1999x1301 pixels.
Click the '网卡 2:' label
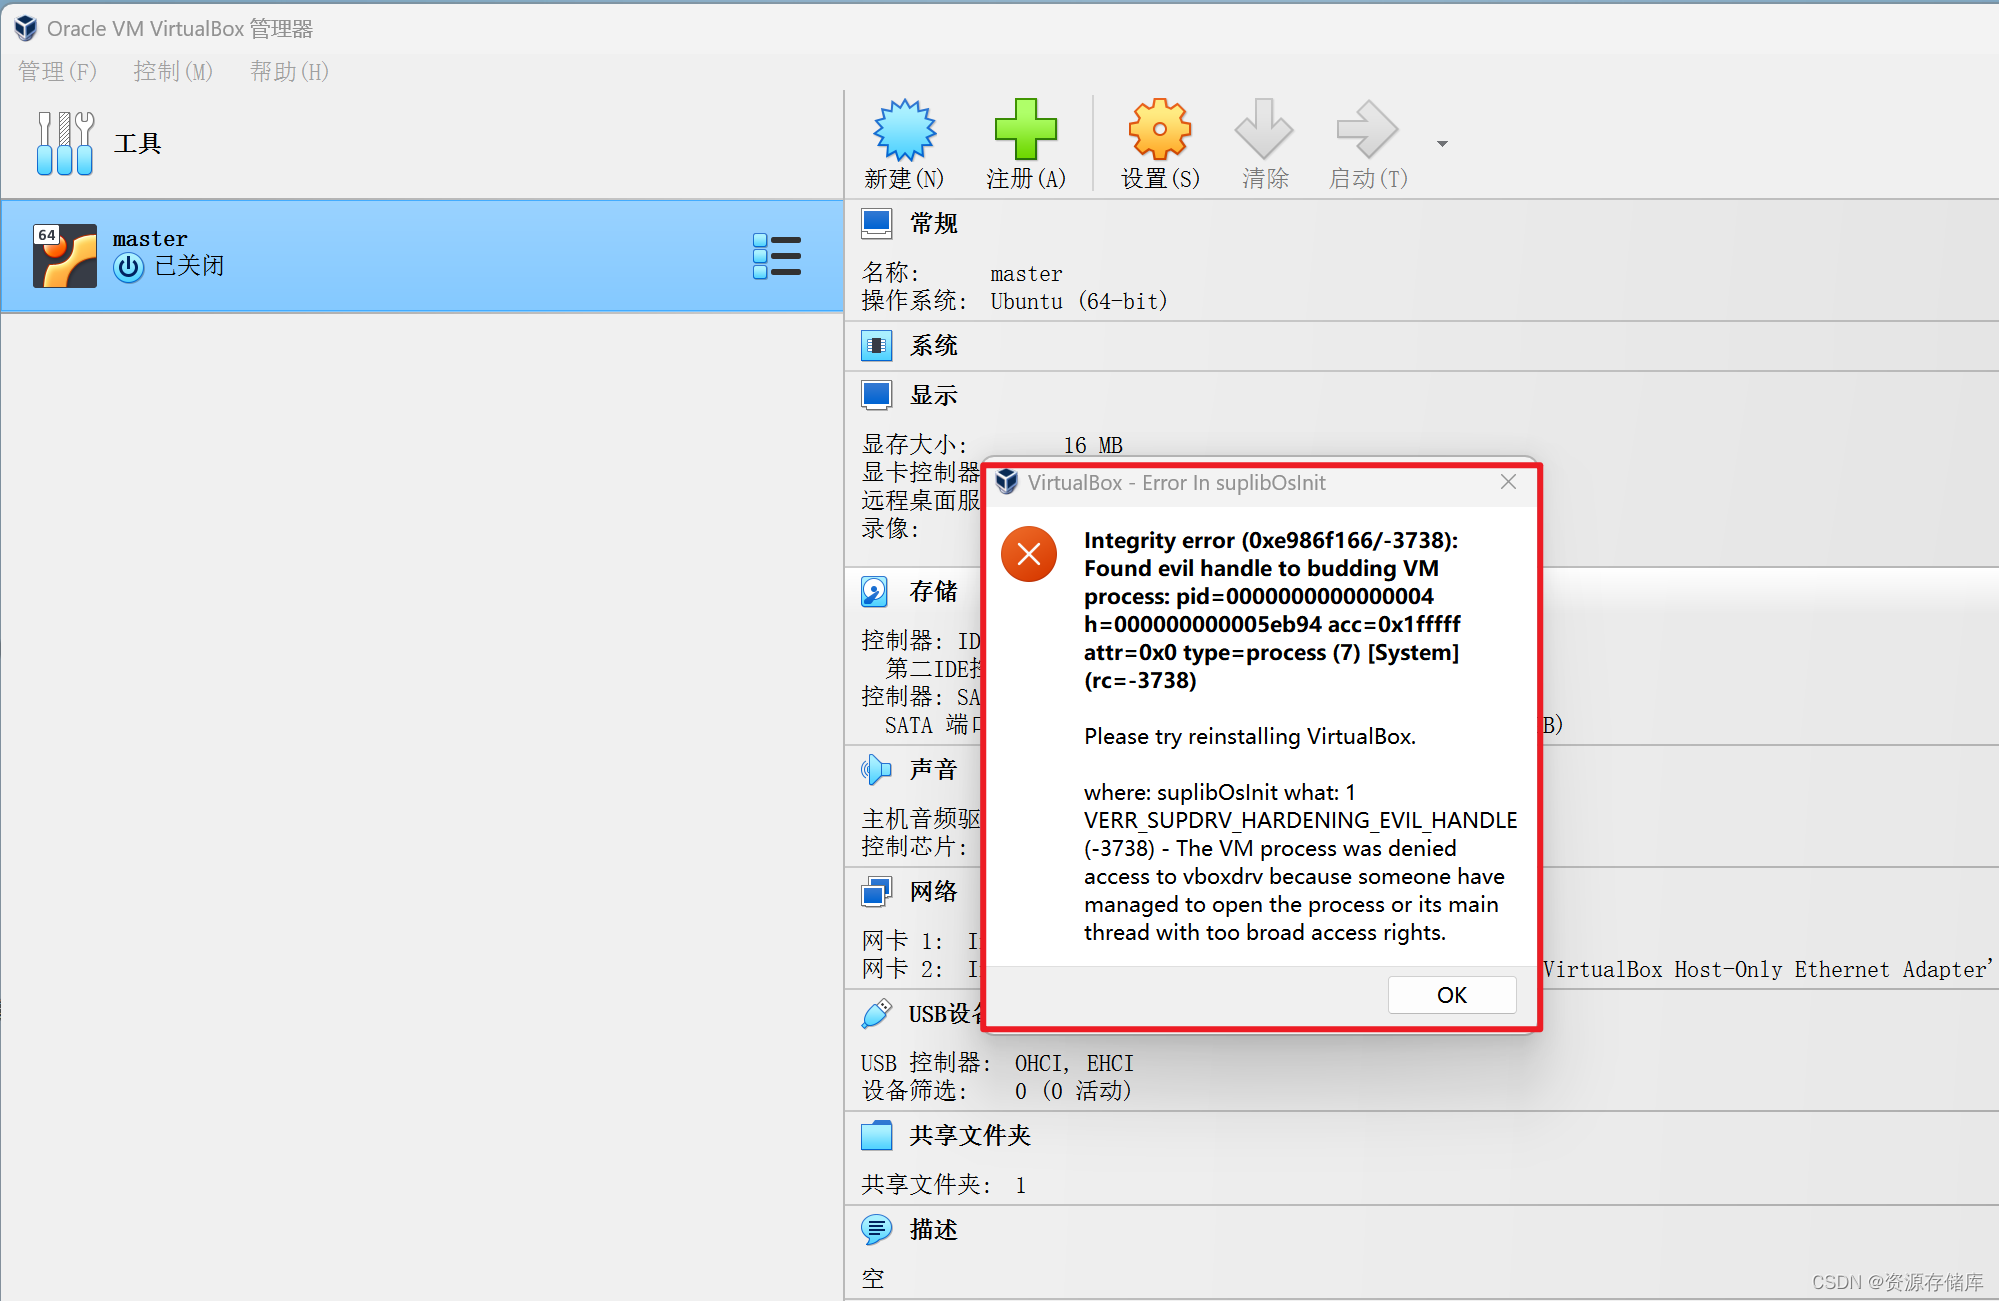point(902,969)
